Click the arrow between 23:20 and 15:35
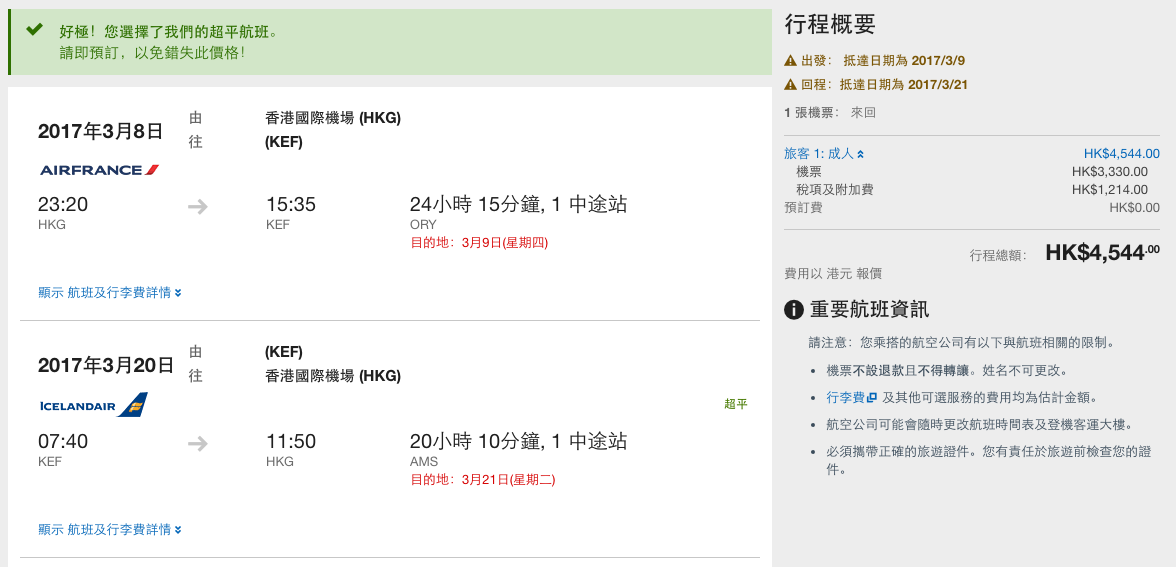The image size is (1176, 567). (198, 206)
